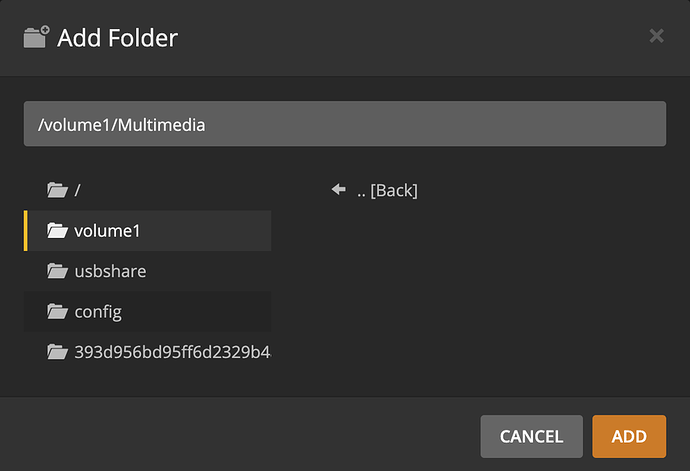Click the folder icon beside 393d956bd95ff6d2329b4
The width and height of the screenshot is (690, 471).
click(x=57, y=353)
